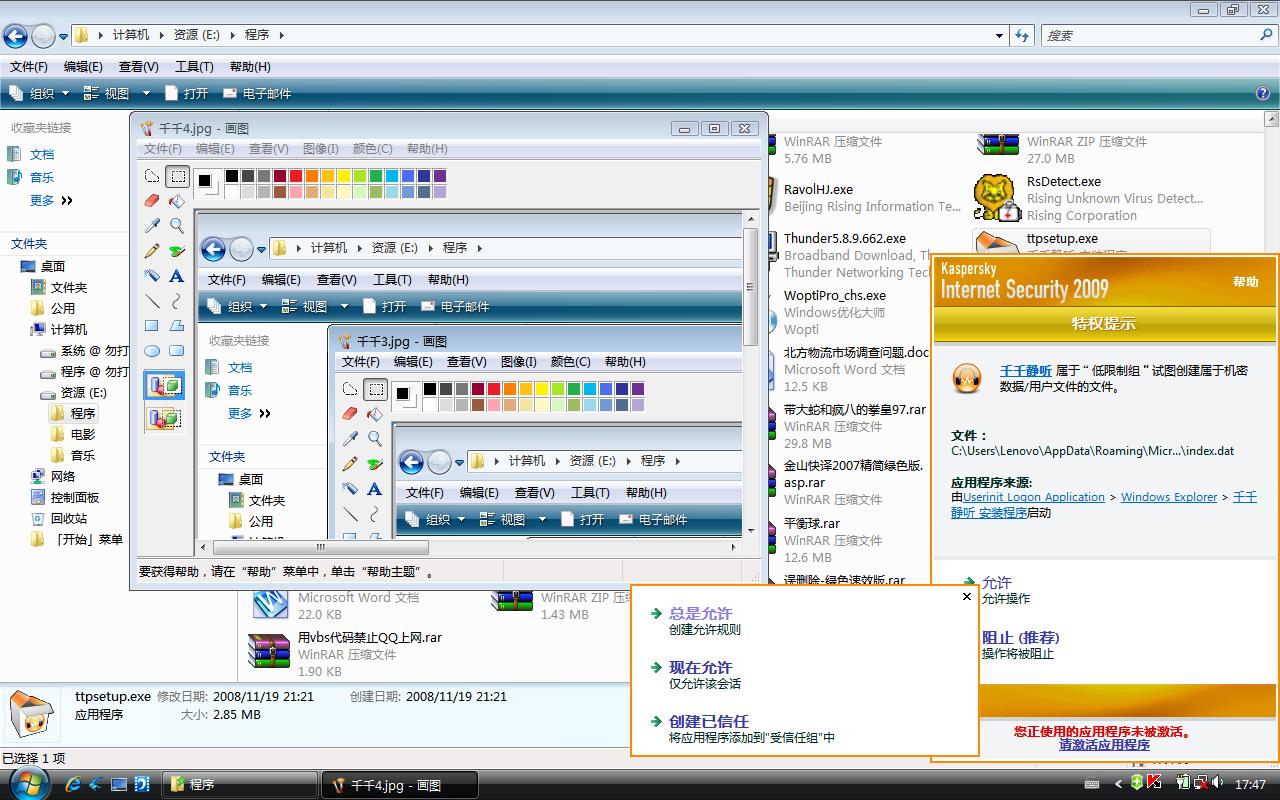
Task: Enable opaque selection option in 千千4.jpg Paint toolbox
Action: tap(164, 386)
